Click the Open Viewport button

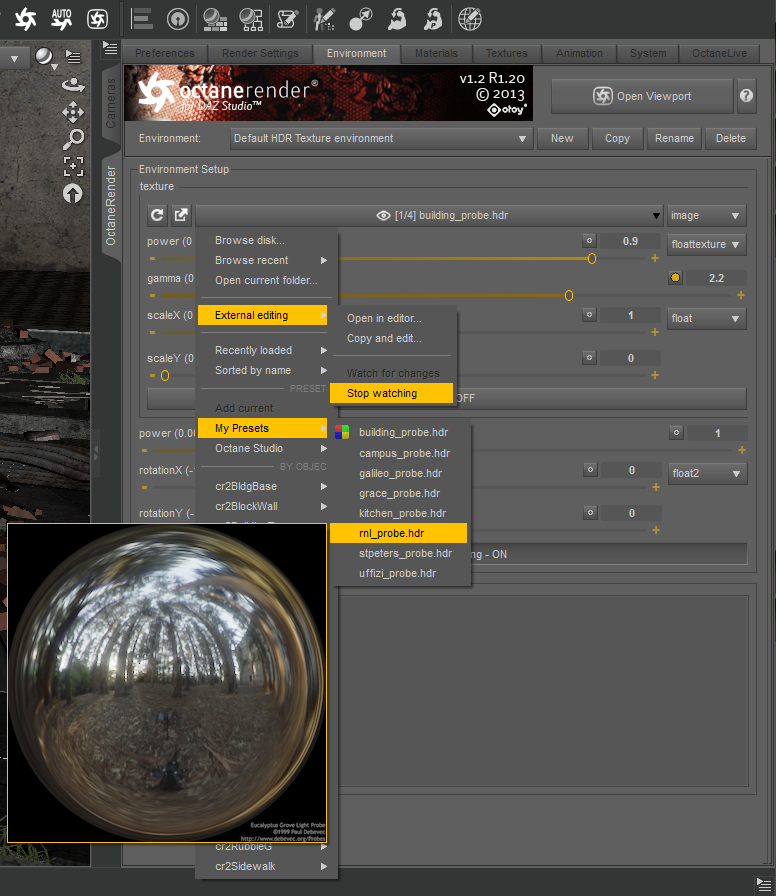(642, 96)
